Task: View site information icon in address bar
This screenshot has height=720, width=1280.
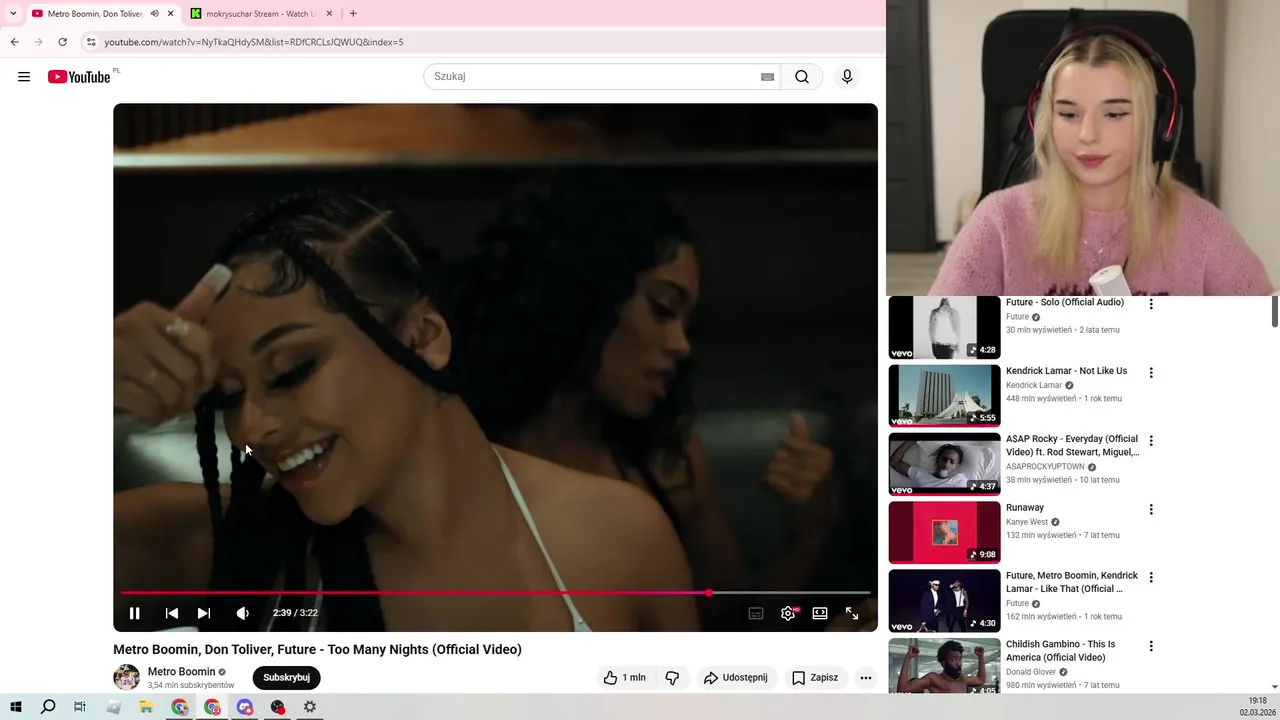Action: tap(91, 42)
